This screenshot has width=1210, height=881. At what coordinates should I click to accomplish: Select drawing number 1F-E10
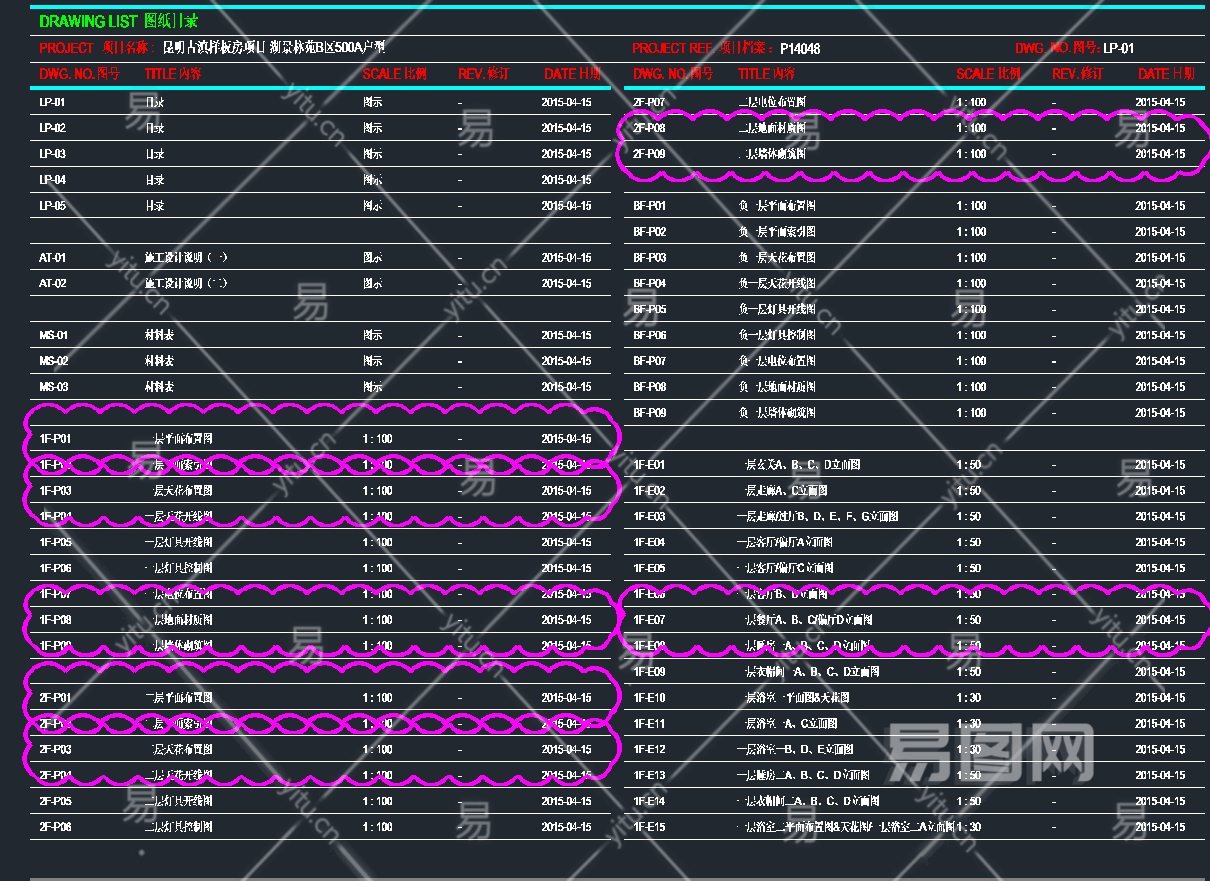click(x=649, y=698)
